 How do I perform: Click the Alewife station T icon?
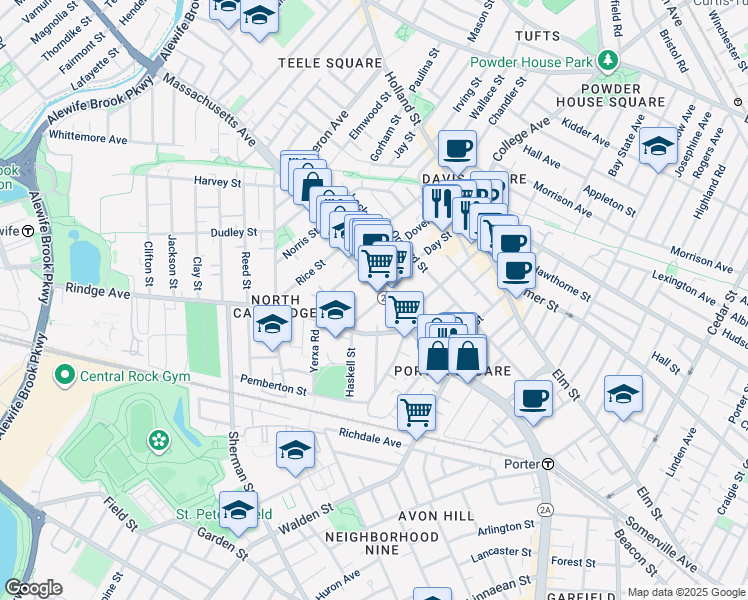28,231
